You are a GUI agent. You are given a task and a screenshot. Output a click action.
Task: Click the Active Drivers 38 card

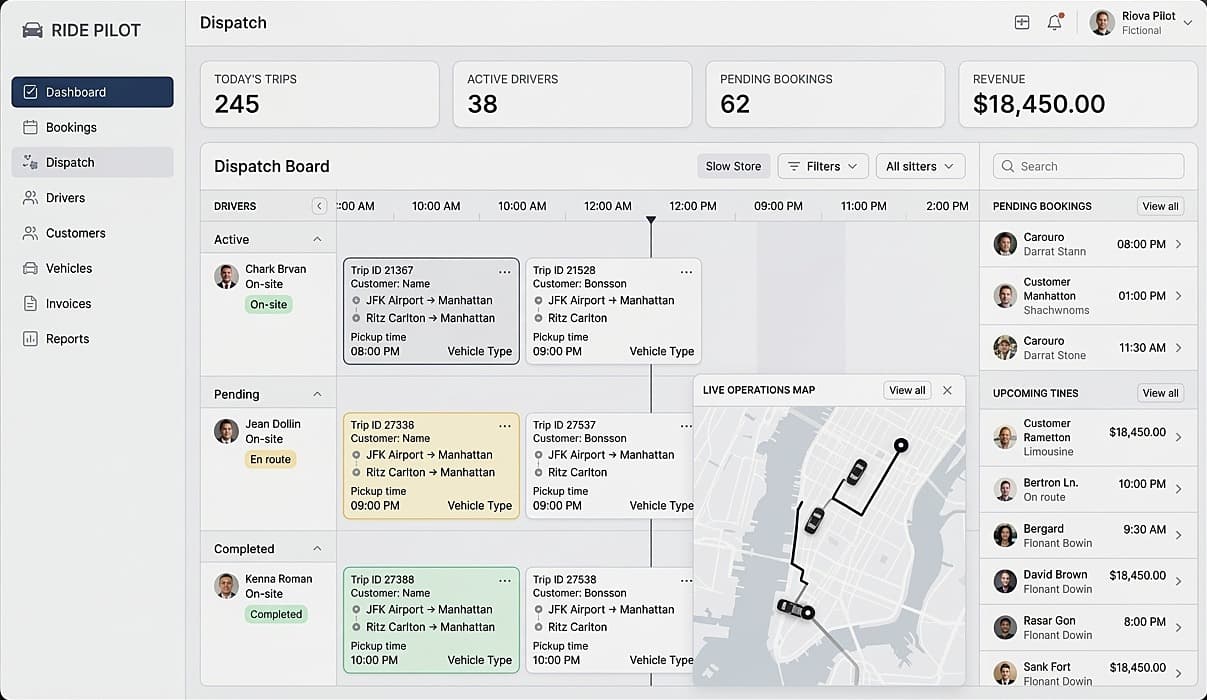click(572, 94)
